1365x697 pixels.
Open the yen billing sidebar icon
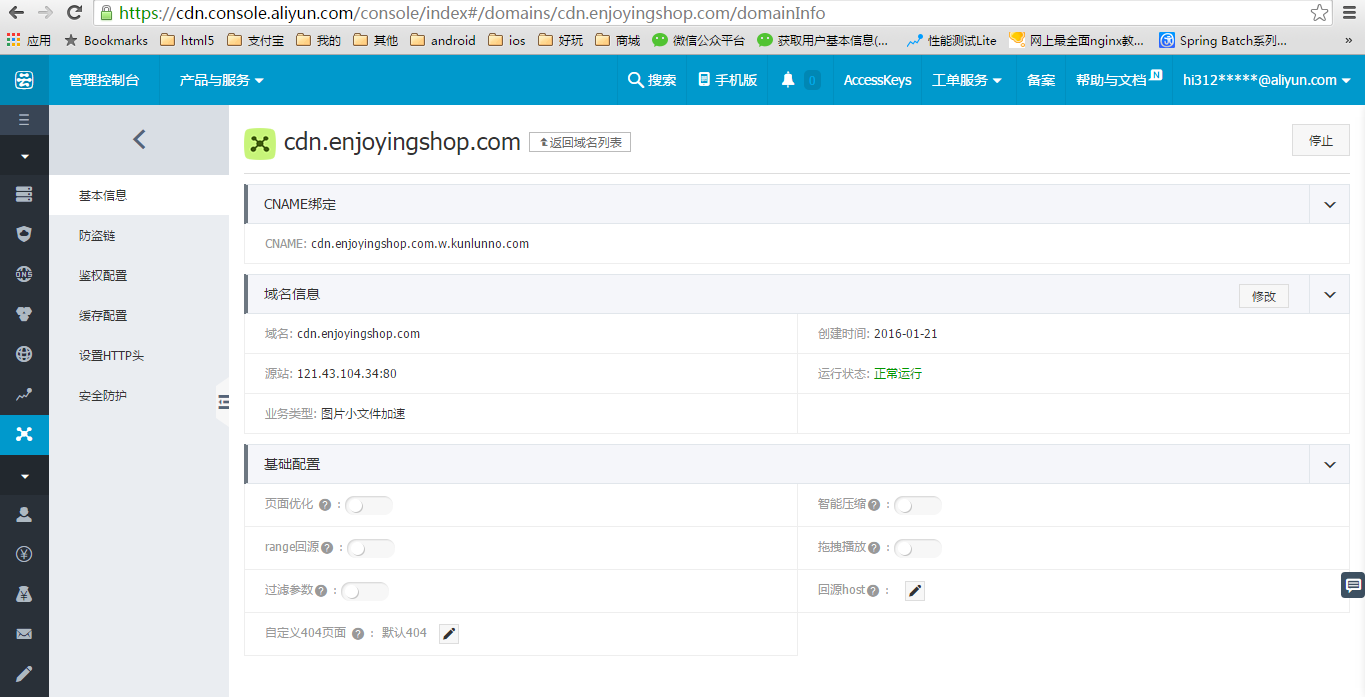[24, 554]
